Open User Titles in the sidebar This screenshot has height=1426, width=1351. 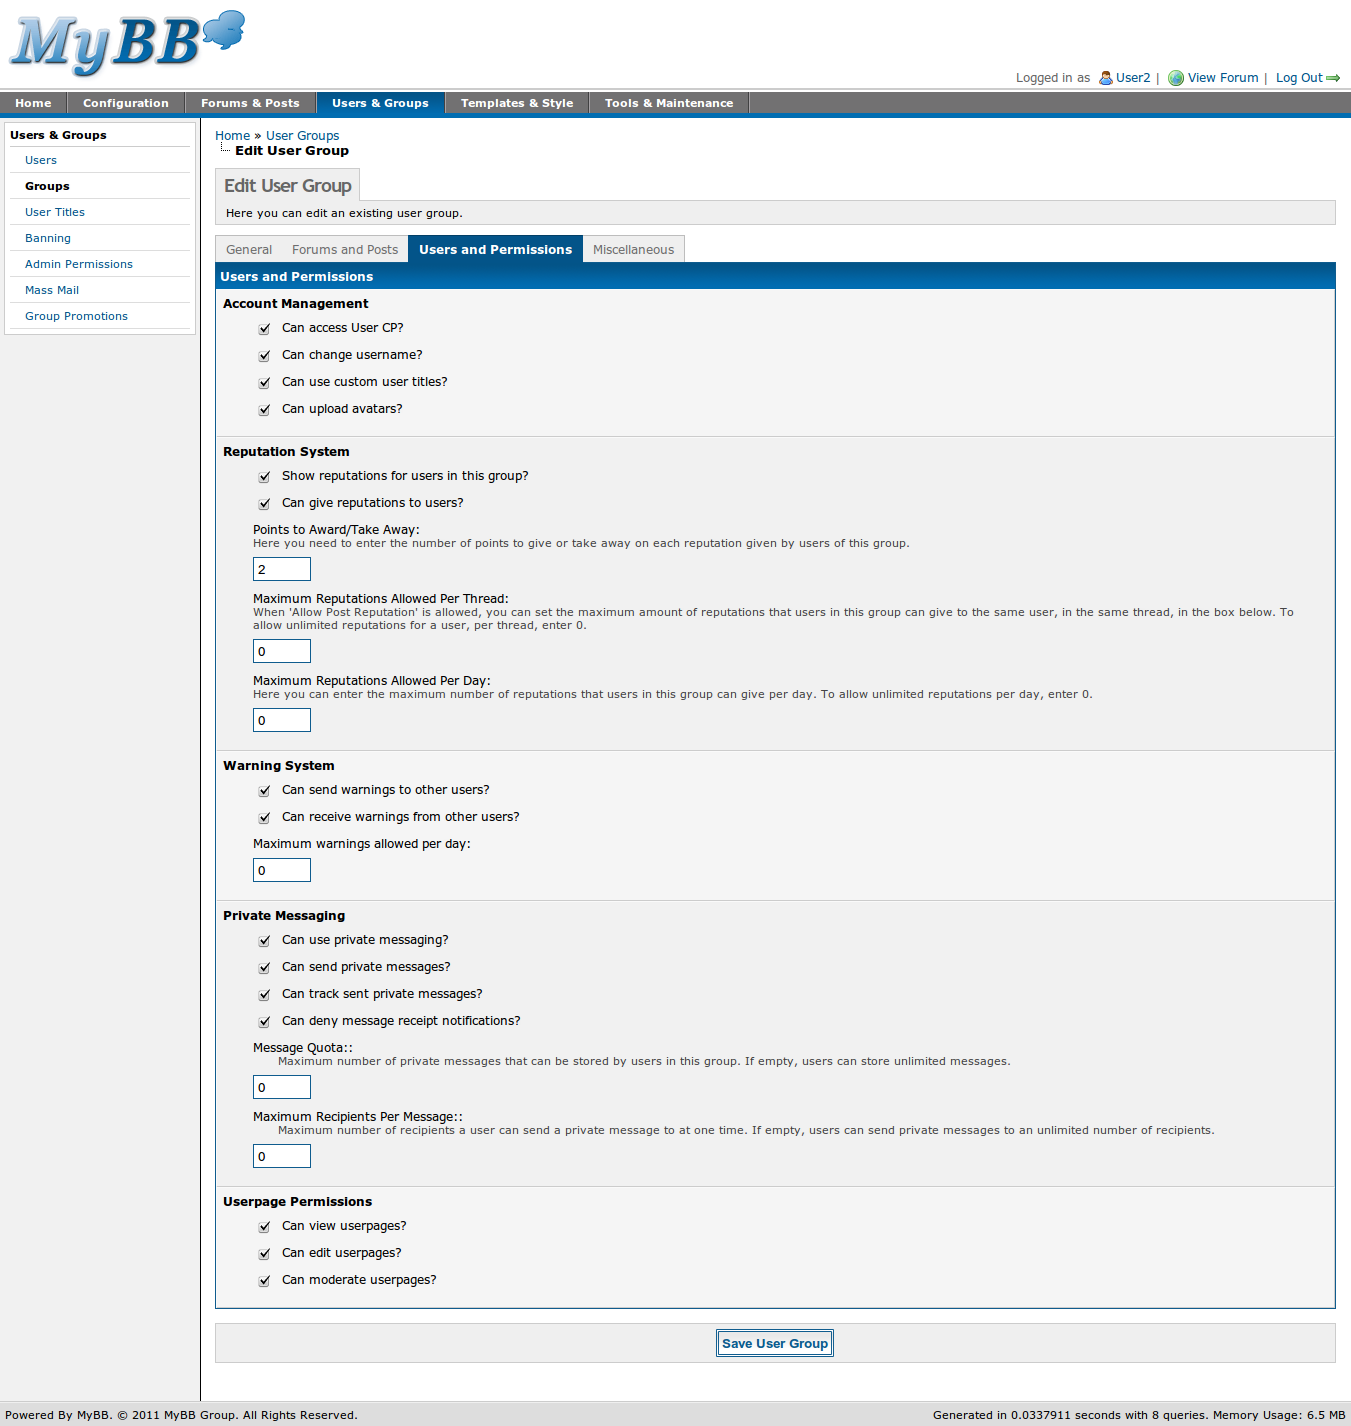55,212
